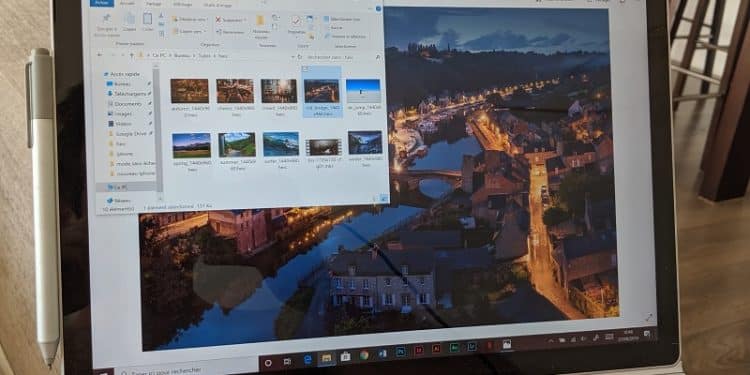Viewport: 750px width, 375px height.
Task: Click the Coller ribbon icon
Action: 148,22
